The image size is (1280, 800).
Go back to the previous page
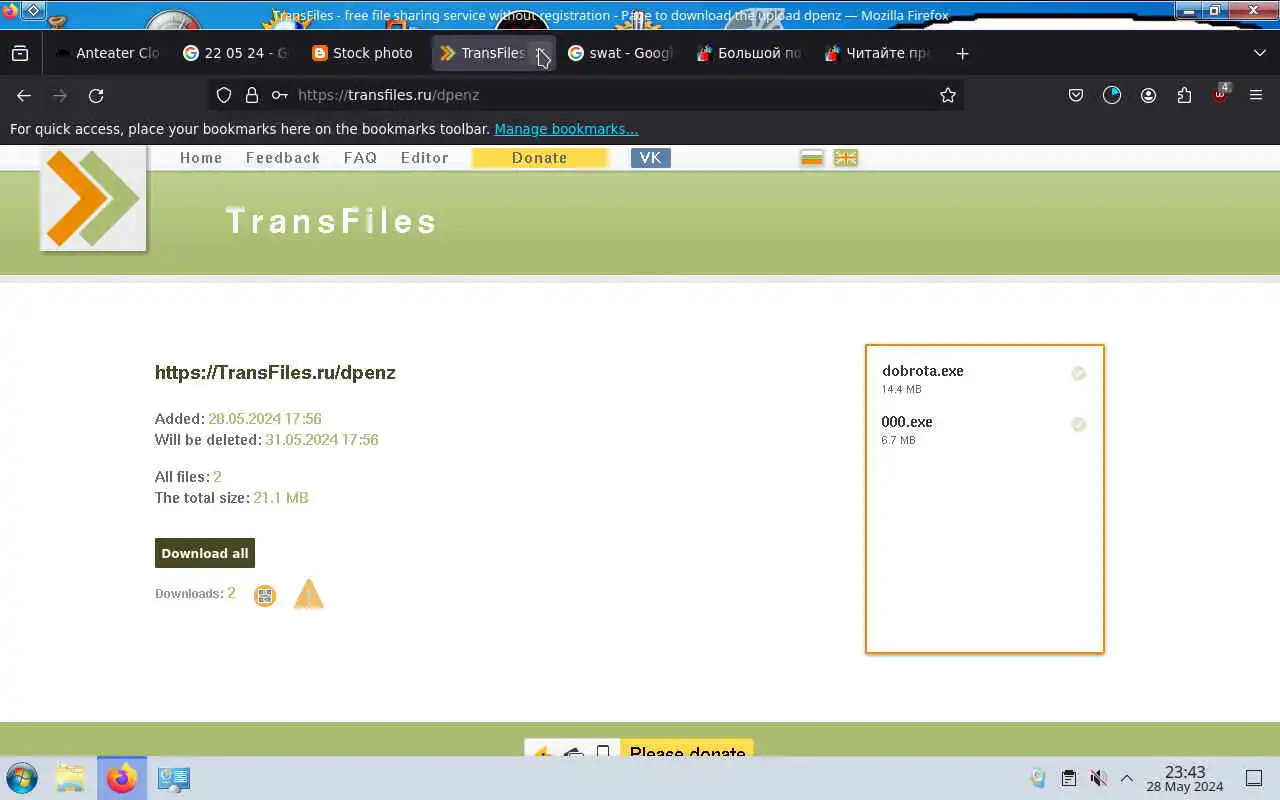tap(24, 95)
